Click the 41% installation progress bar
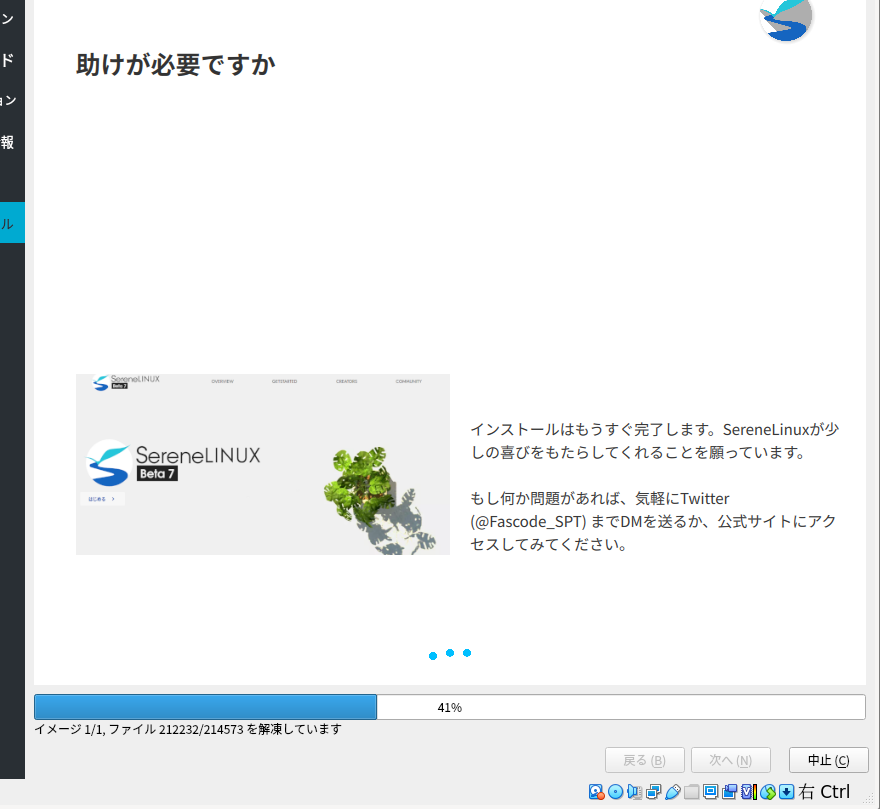 click(450, 707)
